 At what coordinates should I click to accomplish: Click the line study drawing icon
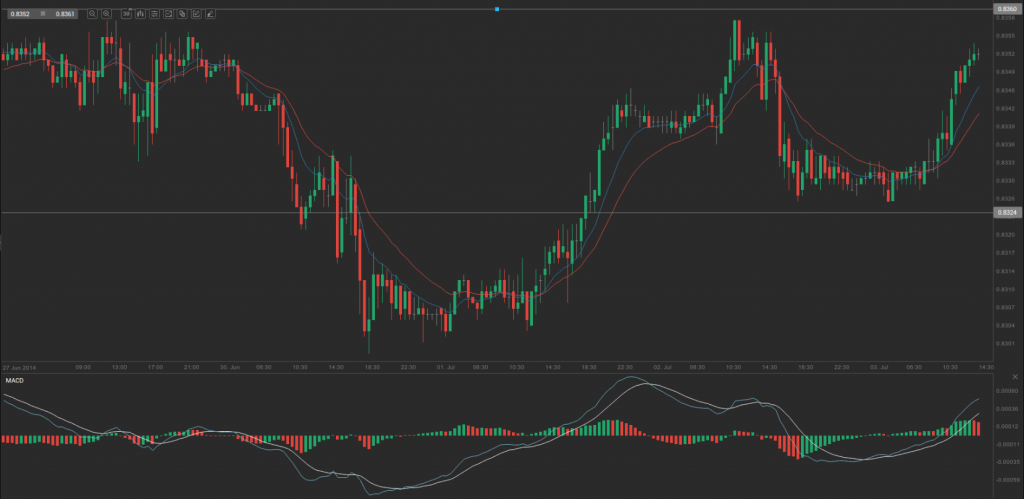click(168, 14)
